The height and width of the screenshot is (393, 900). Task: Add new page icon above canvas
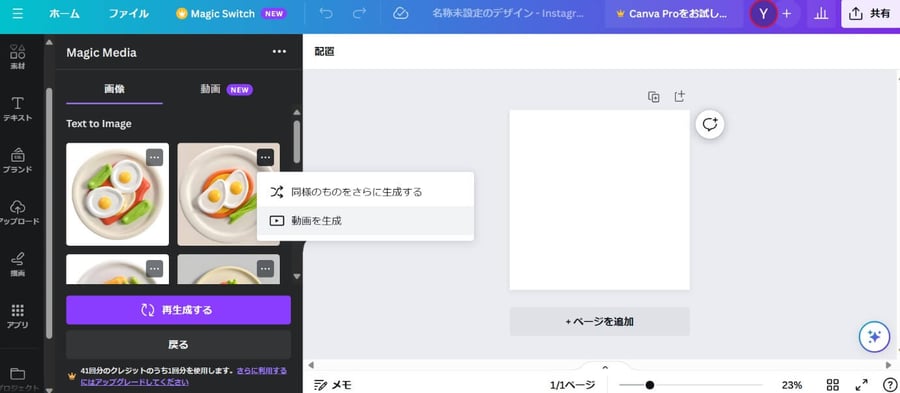tap(679, 96)
